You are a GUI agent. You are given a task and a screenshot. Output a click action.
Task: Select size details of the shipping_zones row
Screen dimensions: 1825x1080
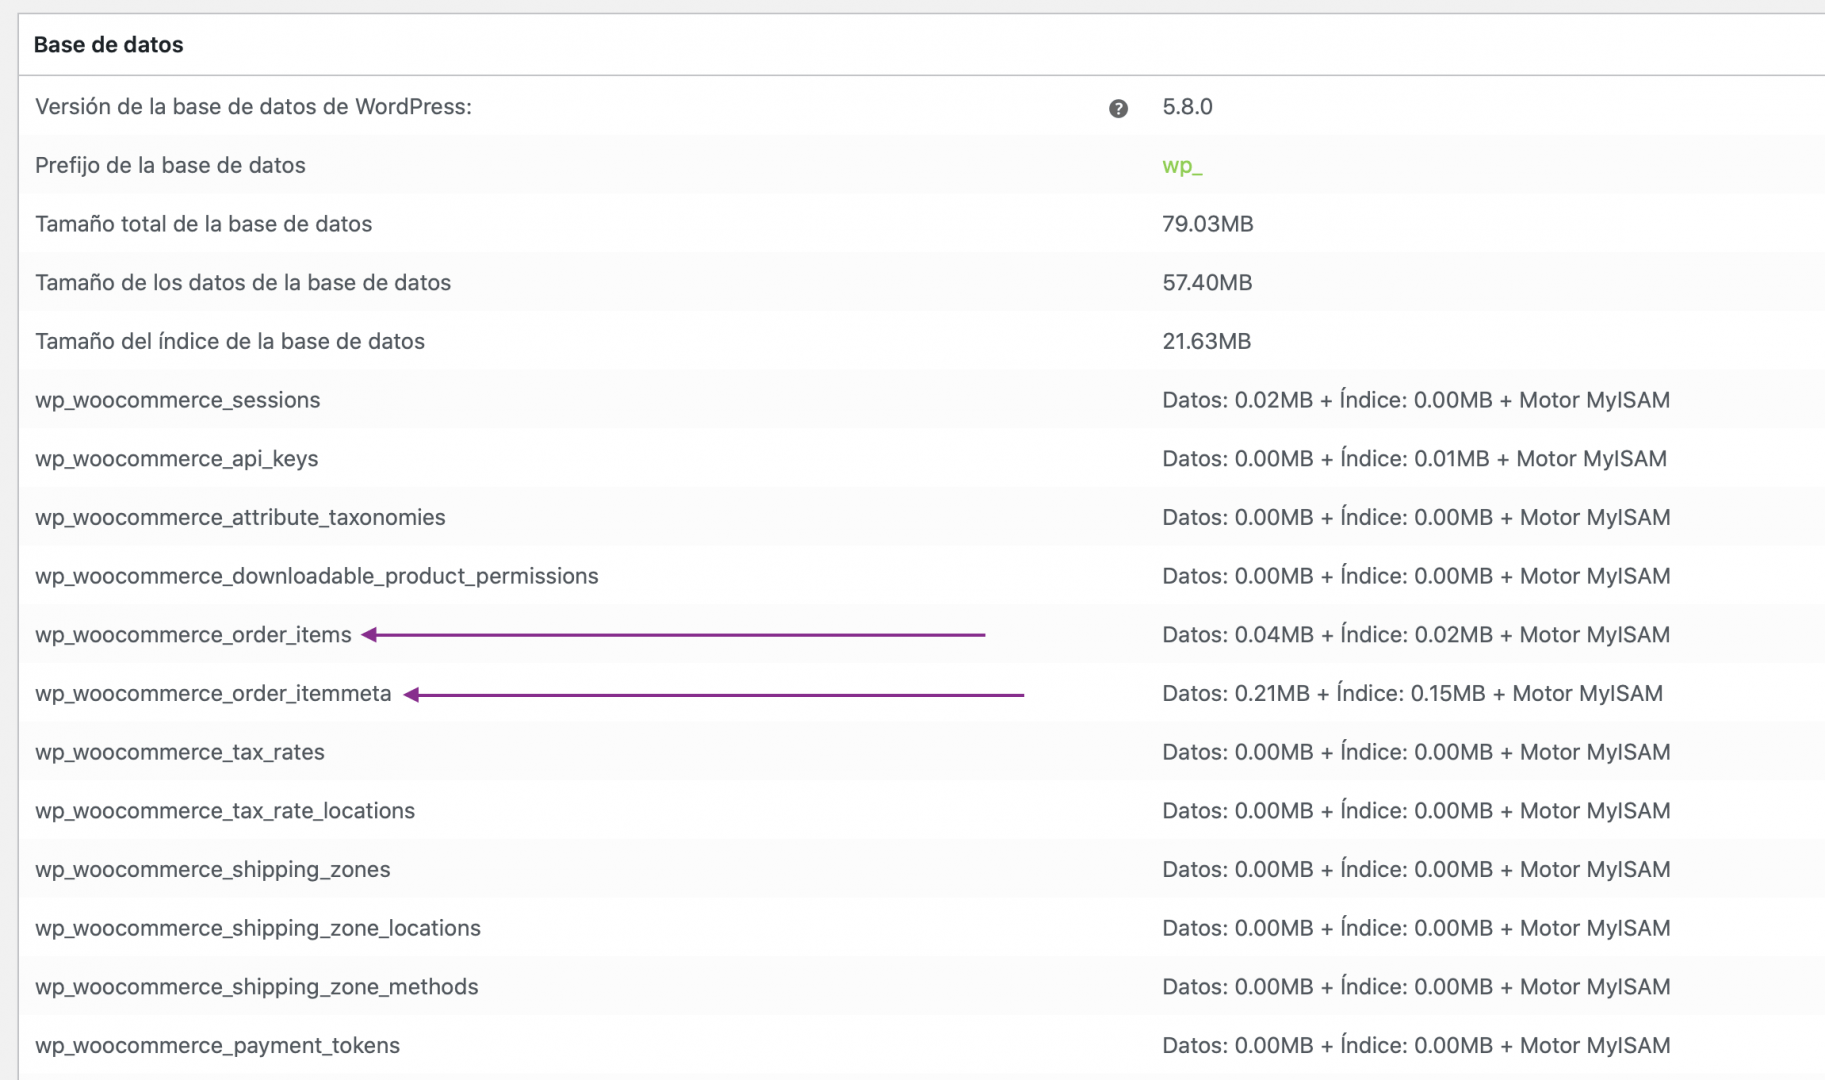point(1416,870)
